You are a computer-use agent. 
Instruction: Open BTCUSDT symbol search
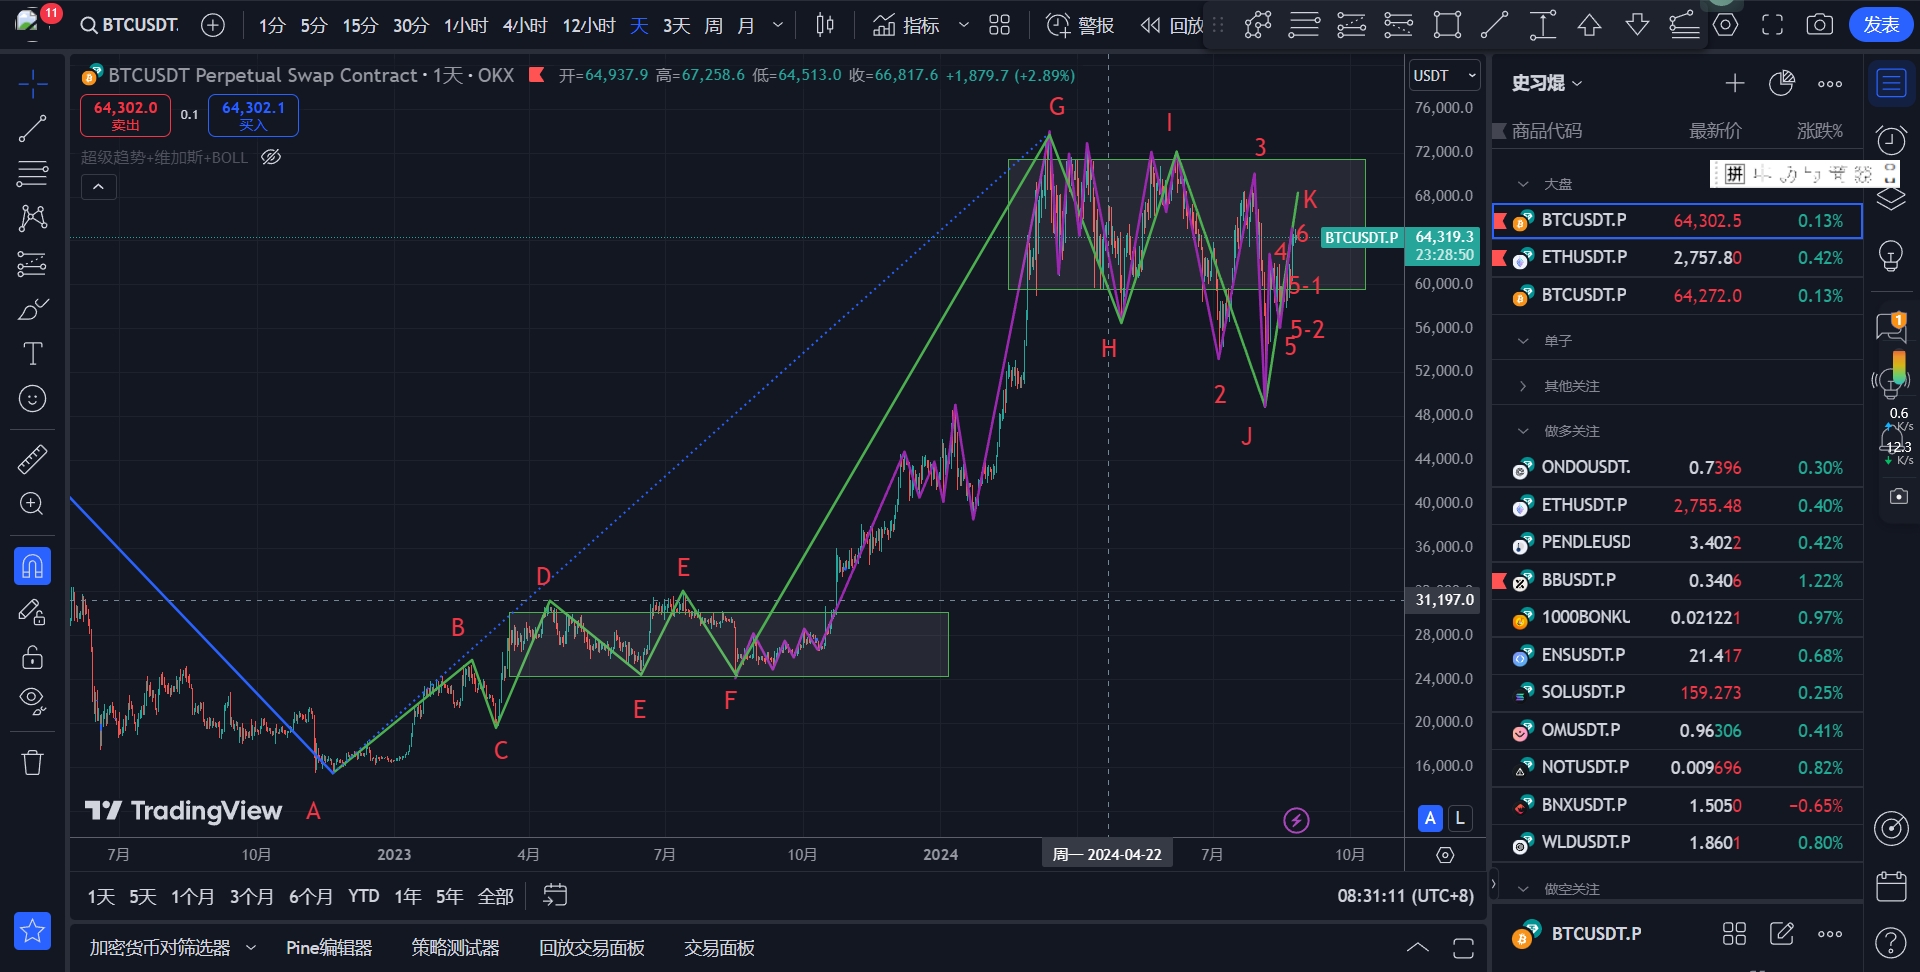(130, 25)
